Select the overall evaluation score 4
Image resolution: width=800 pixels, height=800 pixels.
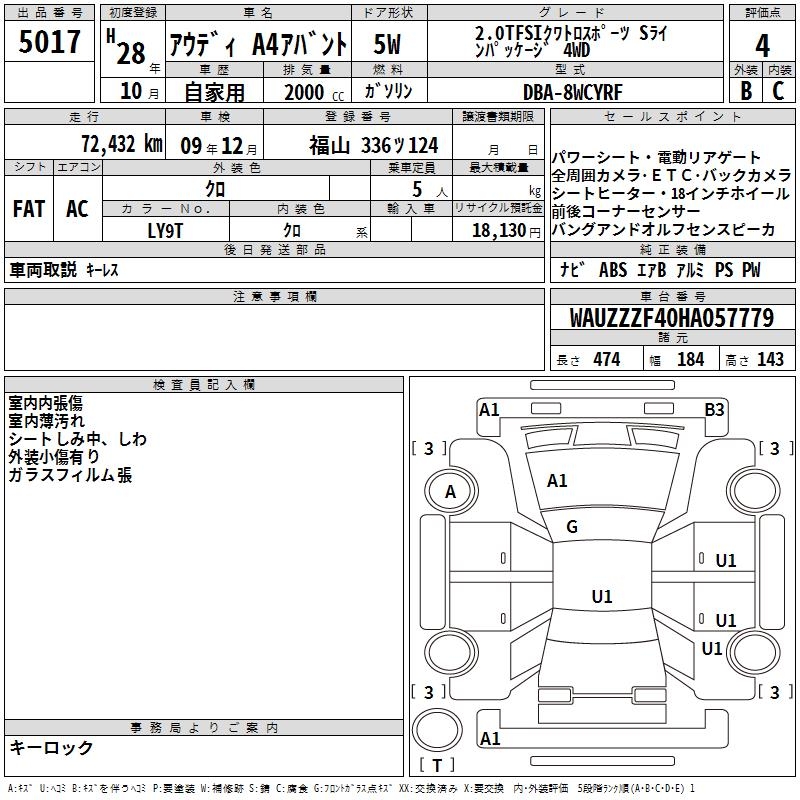[x=762, y=45]
